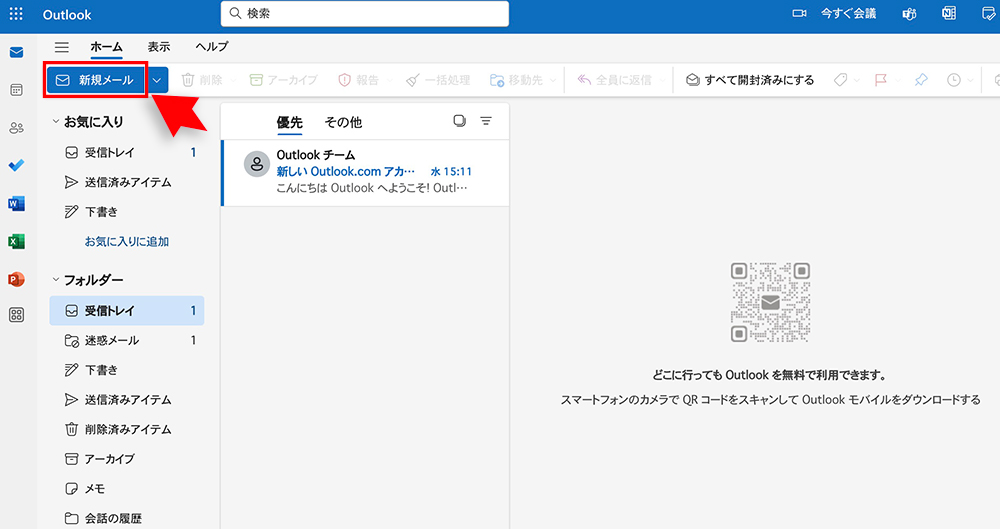Open People contacts in the left rail
This screenshot has width=1000, height=529.
[x=17, y=128]
